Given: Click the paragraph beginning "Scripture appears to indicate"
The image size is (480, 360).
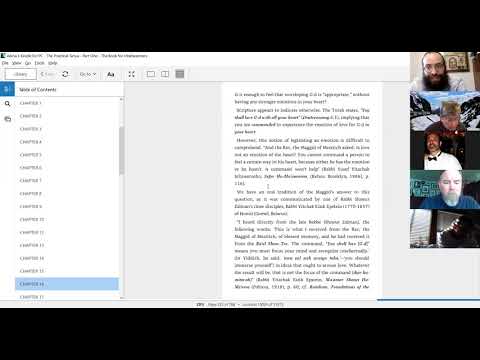Looking at the screenshot, I should 302,121.
